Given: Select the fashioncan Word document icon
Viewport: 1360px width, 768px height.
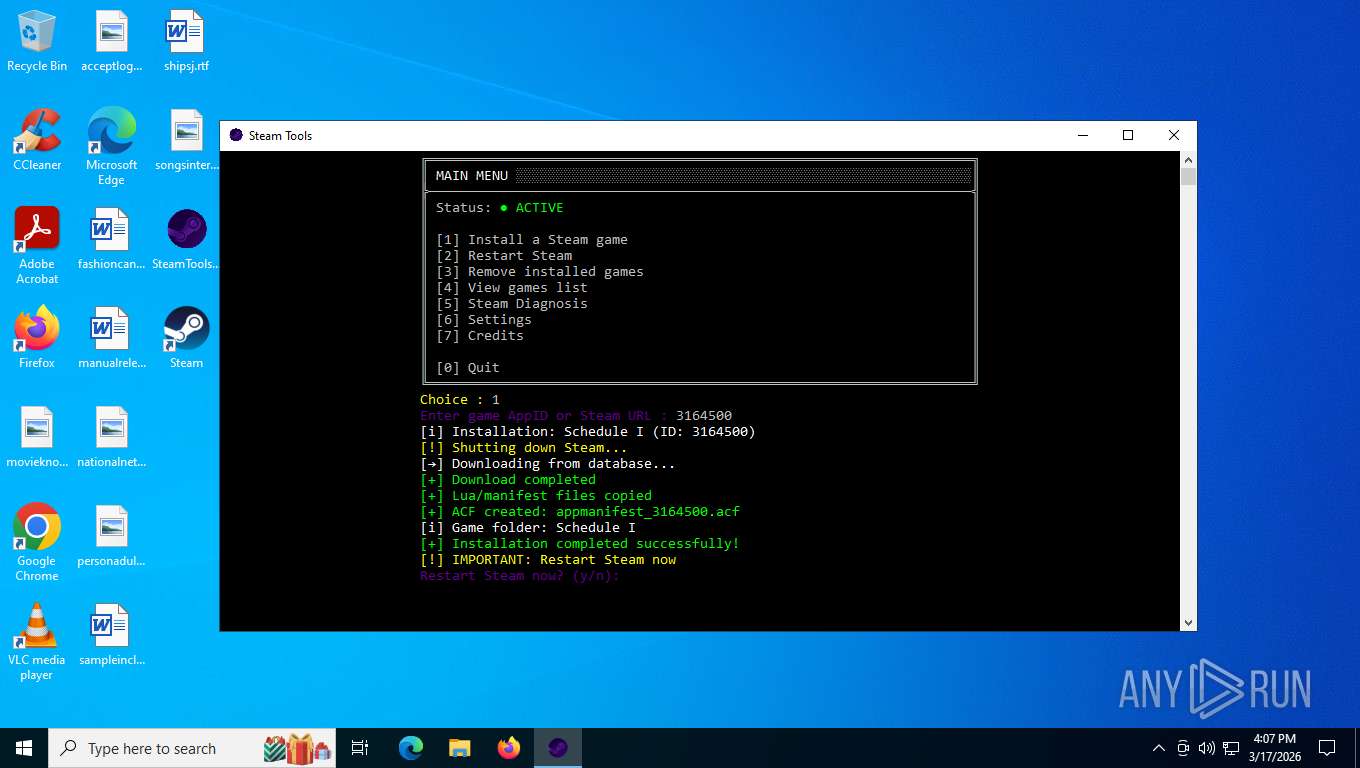Looking at the screenshot, I should pos(112,240).
